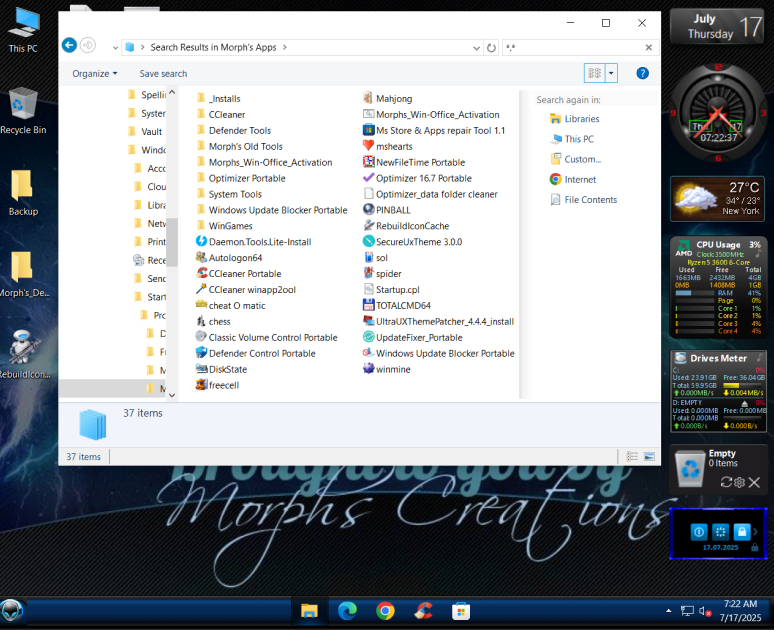Select Autologon64 item

(x=229, y=258)
